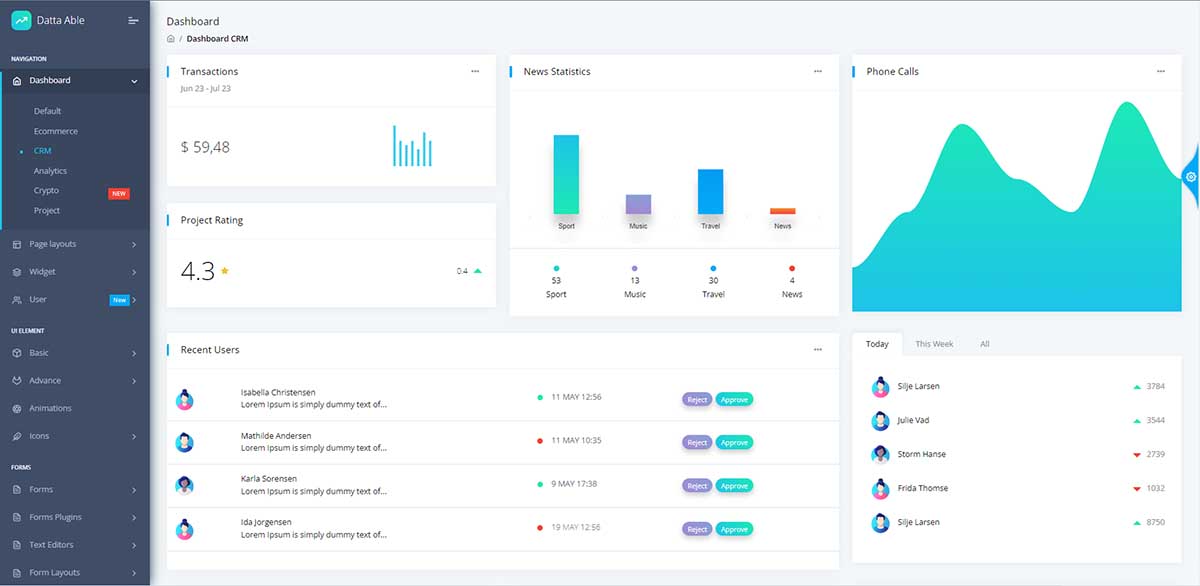Expand the Basic submenu chevron

[134, 353]
